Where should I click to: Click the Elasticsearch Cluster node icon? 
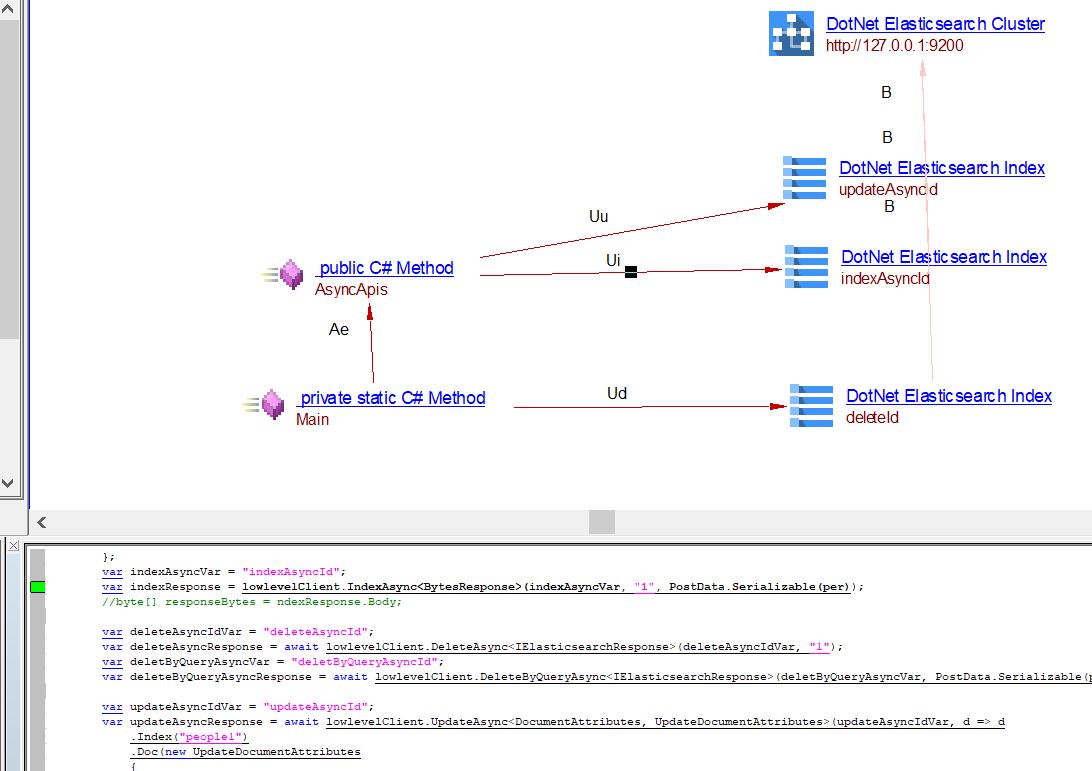click(x=791, y=34)
